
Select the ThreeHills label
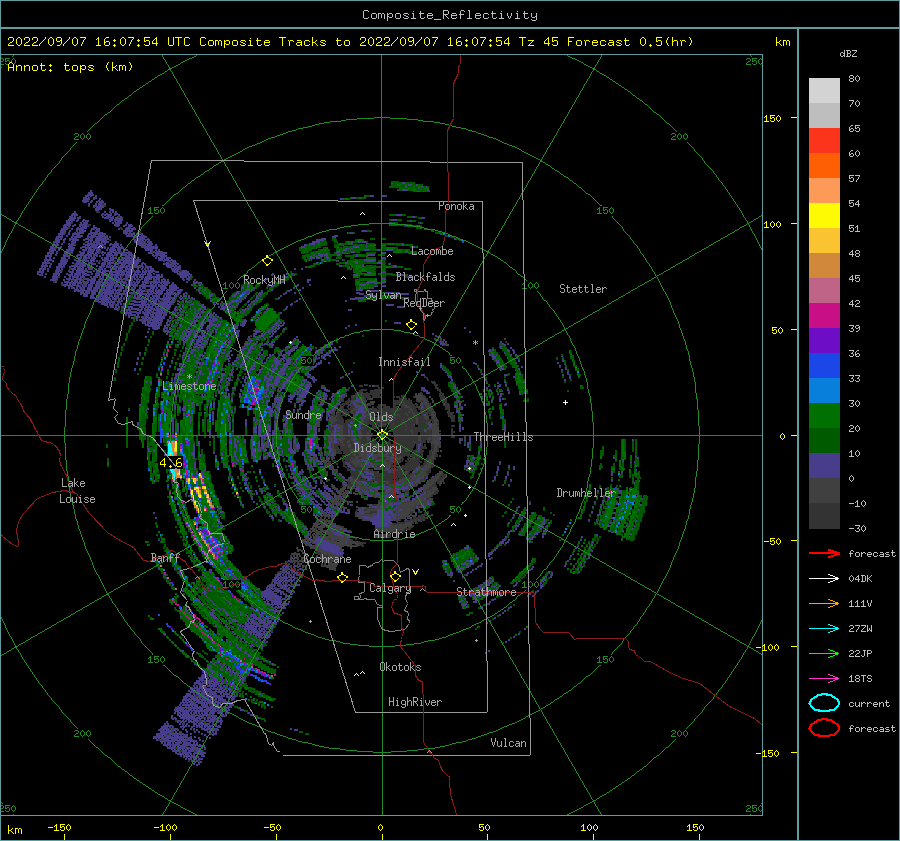[x=503, y=437]
